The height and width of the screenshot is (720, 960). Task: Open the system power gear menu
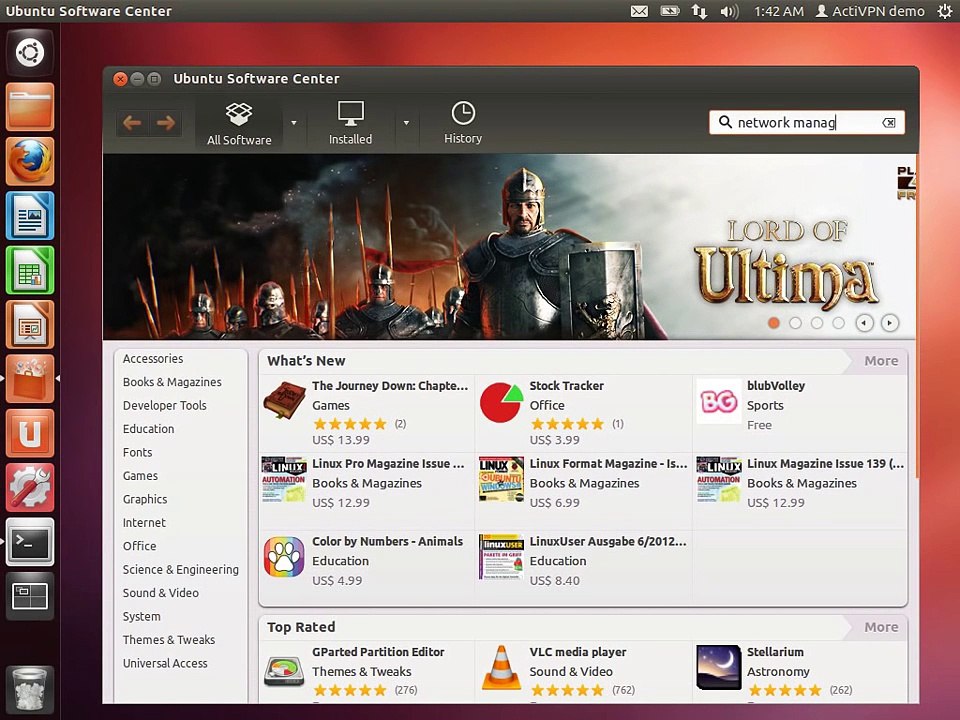pyautogui.click(x=945, y=11)
